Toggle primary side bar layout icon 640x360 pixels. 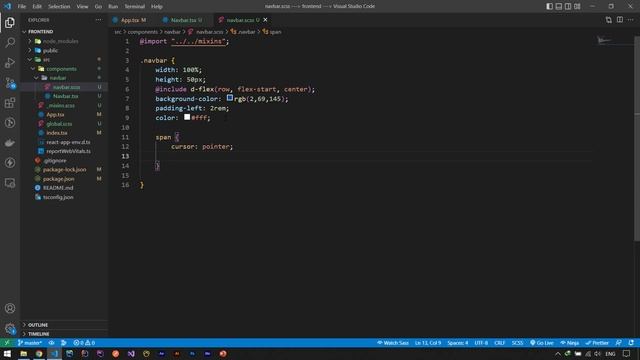click(x=549, y=6)
